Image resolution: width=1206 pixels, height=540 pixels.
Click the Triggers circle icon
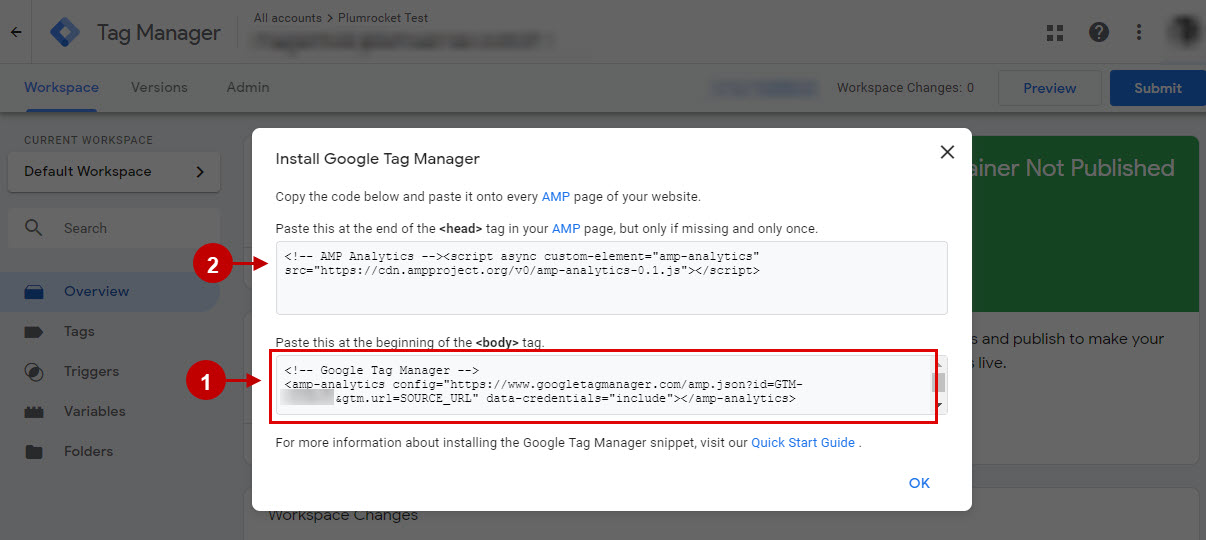pos(34,372)
